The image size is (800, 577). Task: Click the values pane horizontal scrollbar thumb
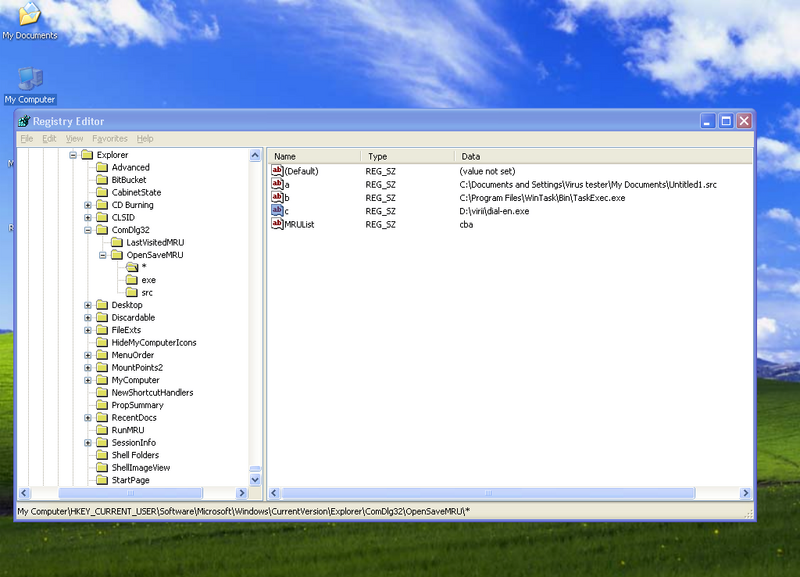point(488,493)
